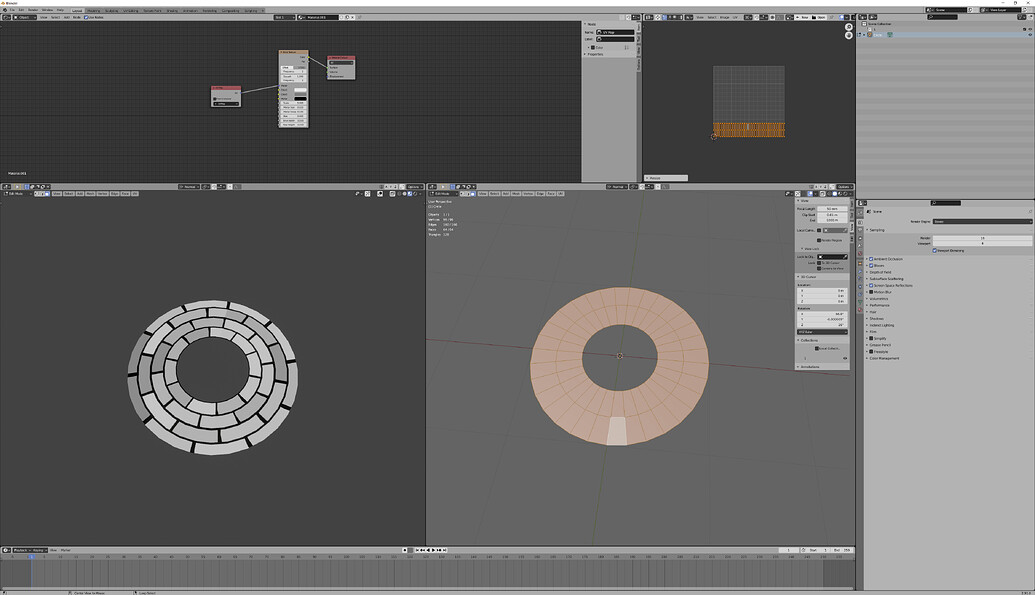
Task: Jump to the first frame in timeline
Action: [417, 550]
